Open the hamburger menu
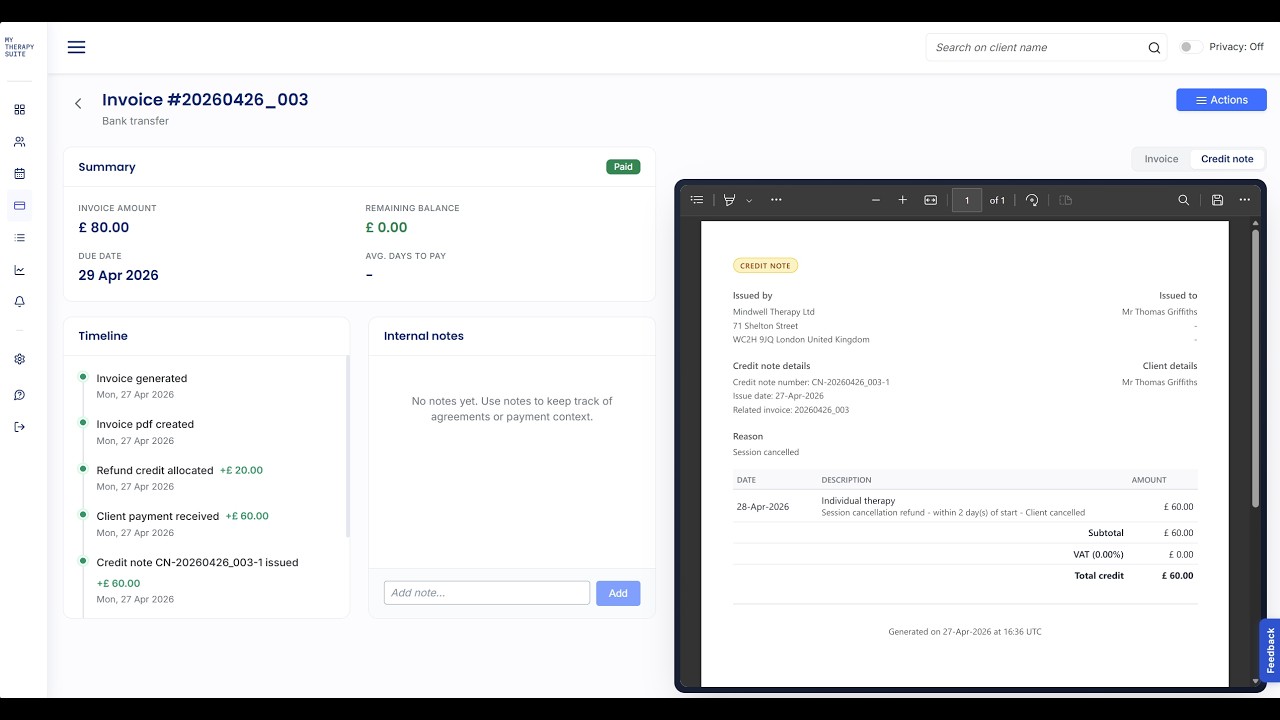The height and width of the screenshot is (720, 1280). (76, 47)
